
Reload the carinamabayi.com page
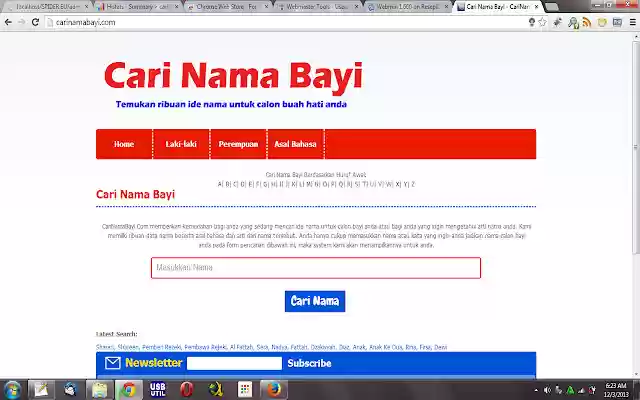pos(36,22)
